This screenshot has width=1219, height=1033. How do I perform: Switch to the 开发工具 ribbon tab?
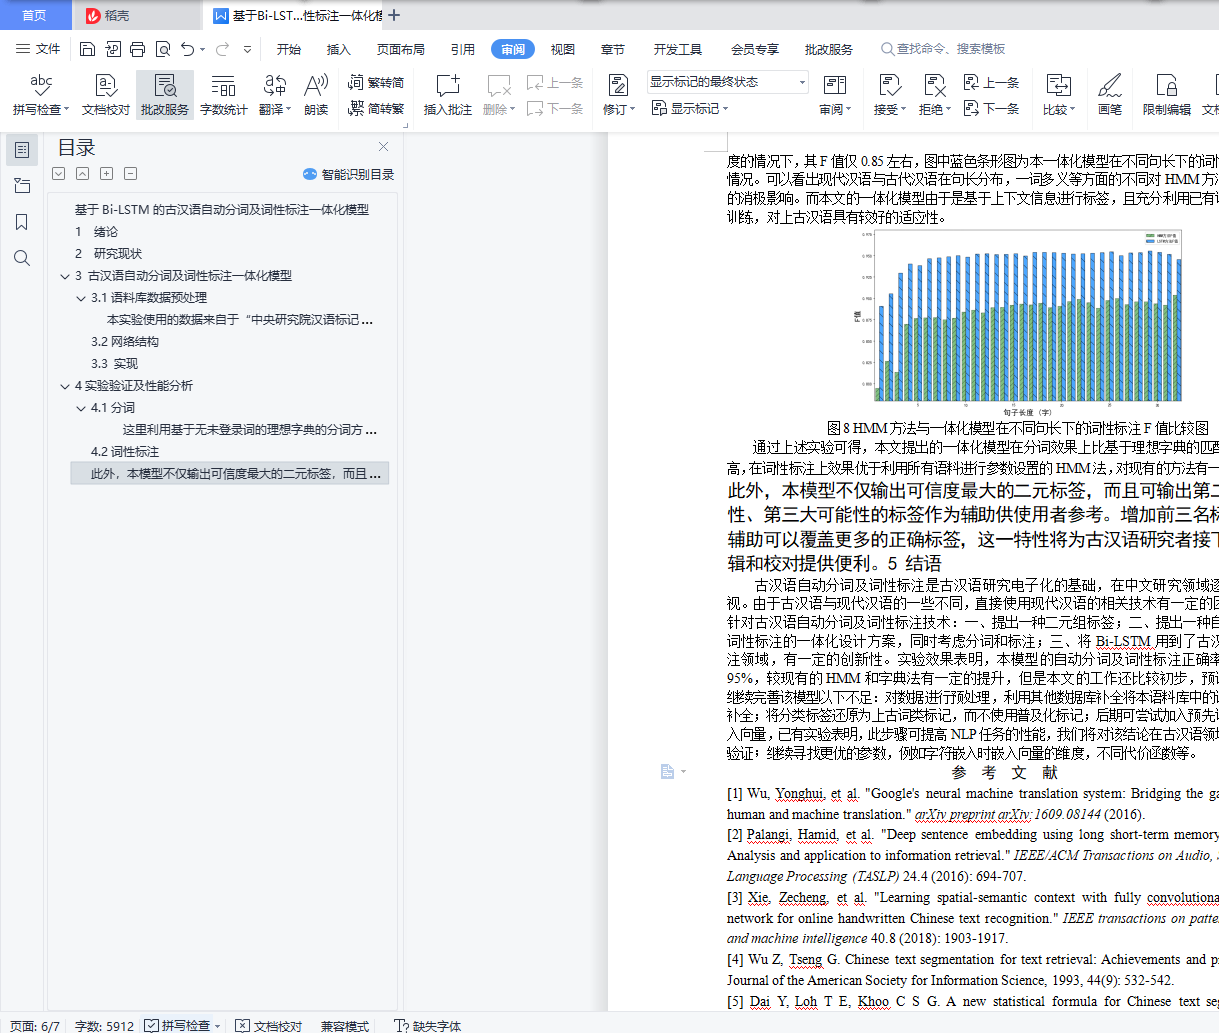[678, 49]
